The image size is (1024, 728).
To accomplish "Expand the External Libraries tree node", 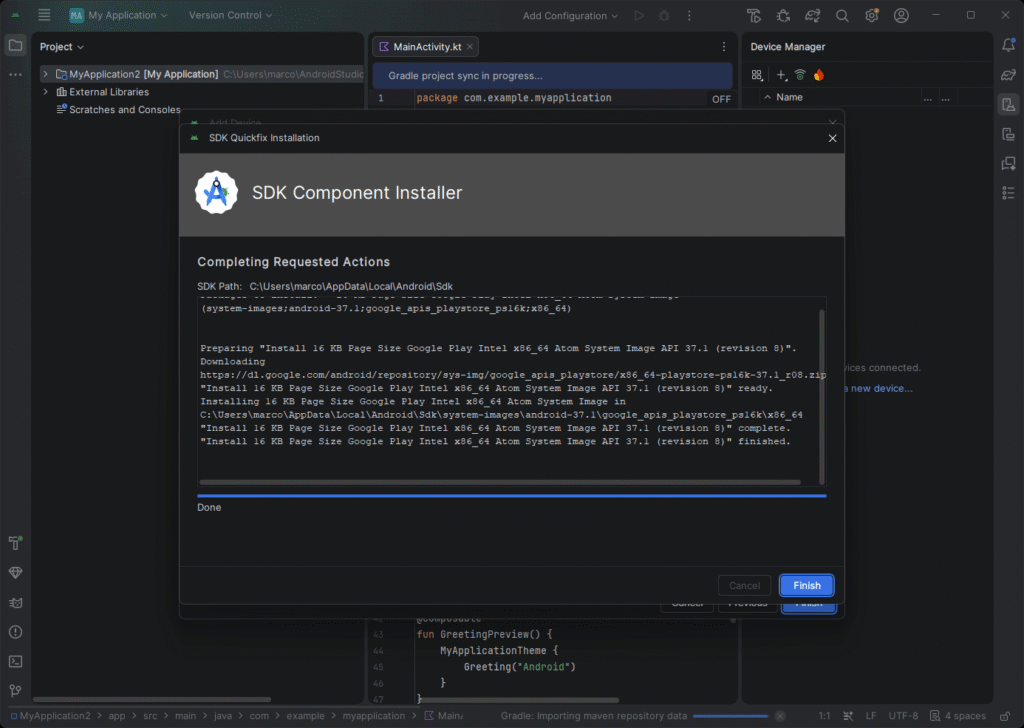I will [45, 92].
